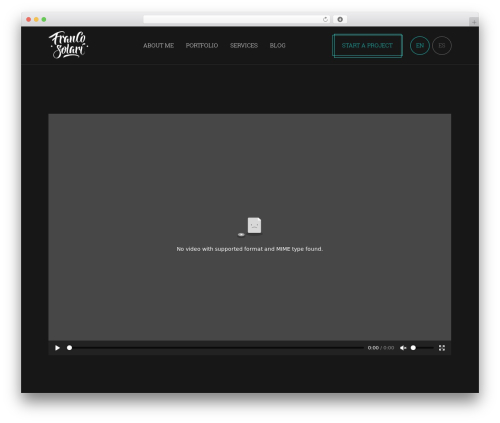Image resolution: width=500 pixels, height=423 pixels.
Task: Click the 0:00 / 0:00 time display
Action: pyautogui.click(x=381, y=348)
